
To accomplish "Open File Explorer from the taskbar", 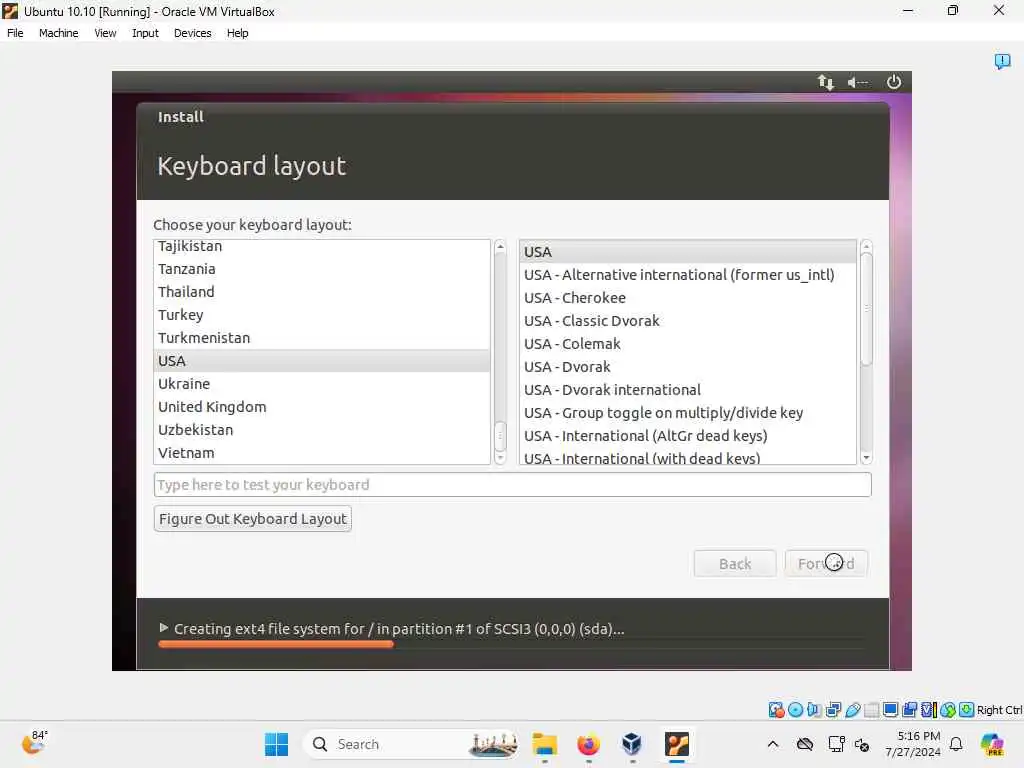I will [544, 744].
